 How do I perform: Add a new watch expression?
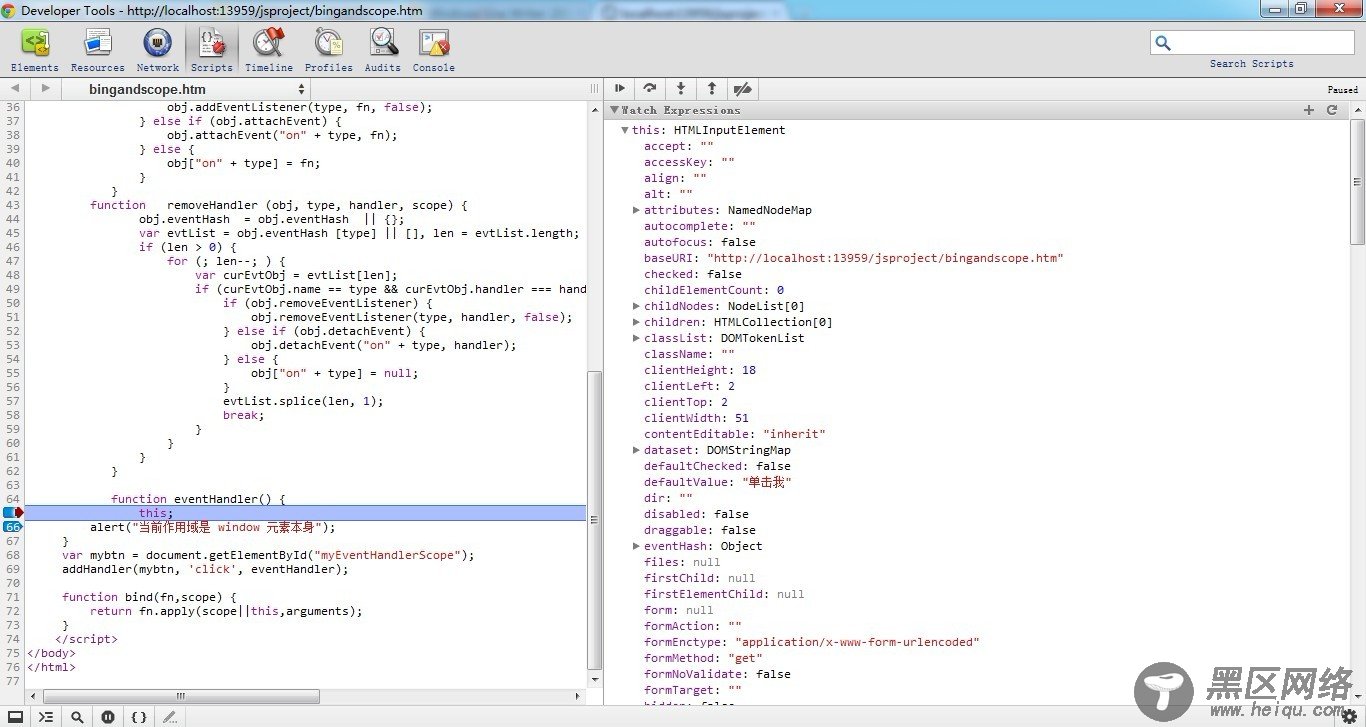(1309, 110)
